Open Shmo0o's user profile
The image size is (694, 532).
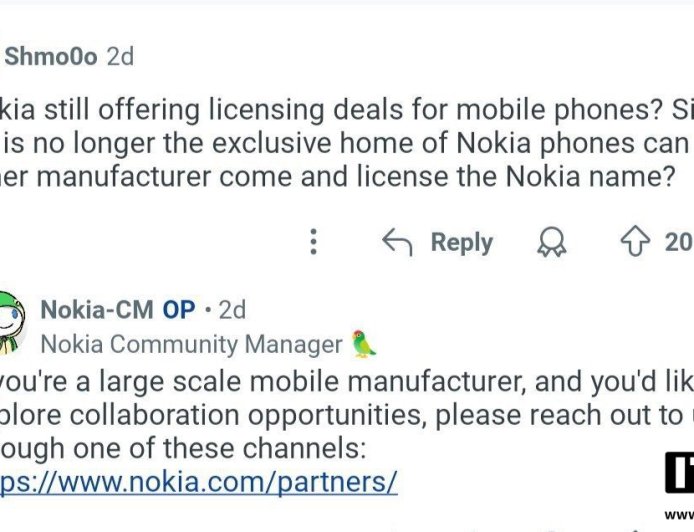(51, 57)
